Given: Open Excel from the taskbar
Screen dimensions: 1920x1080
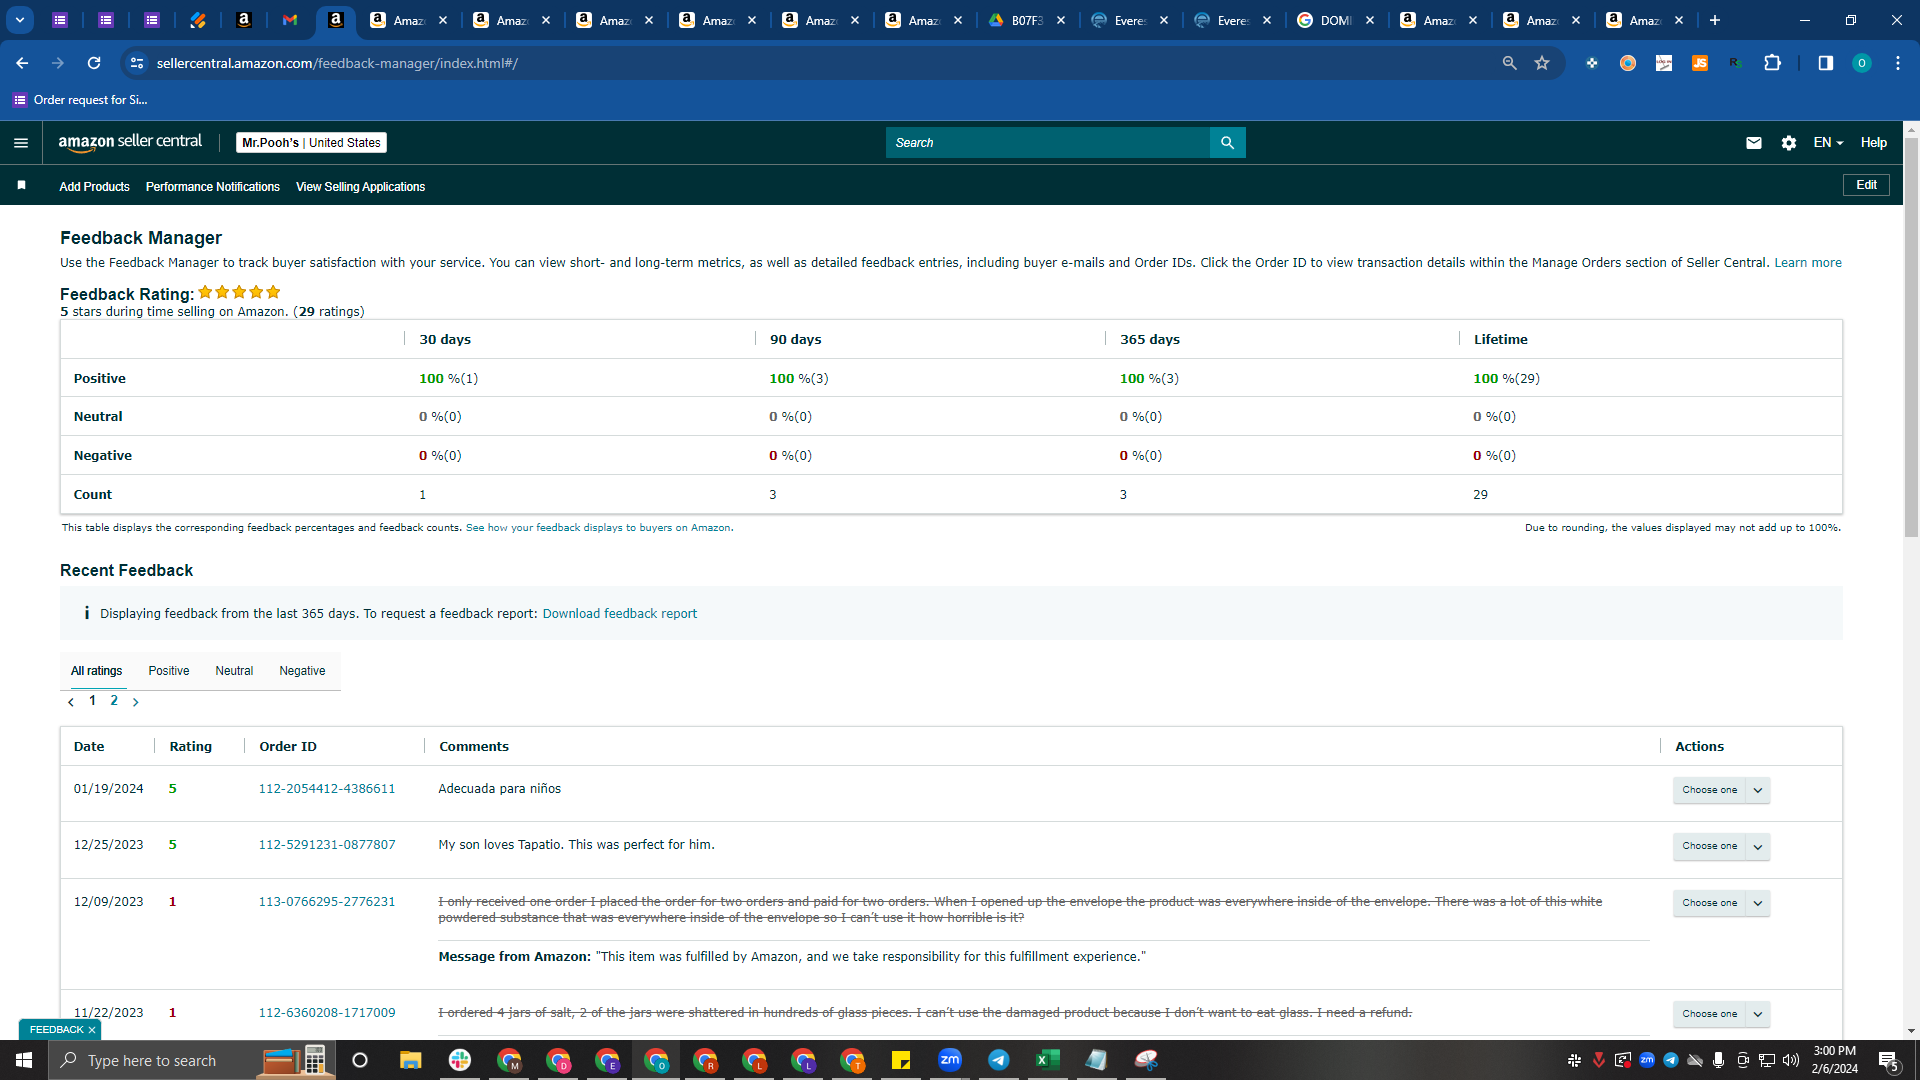Looking at the screenshot, I should (1047, 1060).
